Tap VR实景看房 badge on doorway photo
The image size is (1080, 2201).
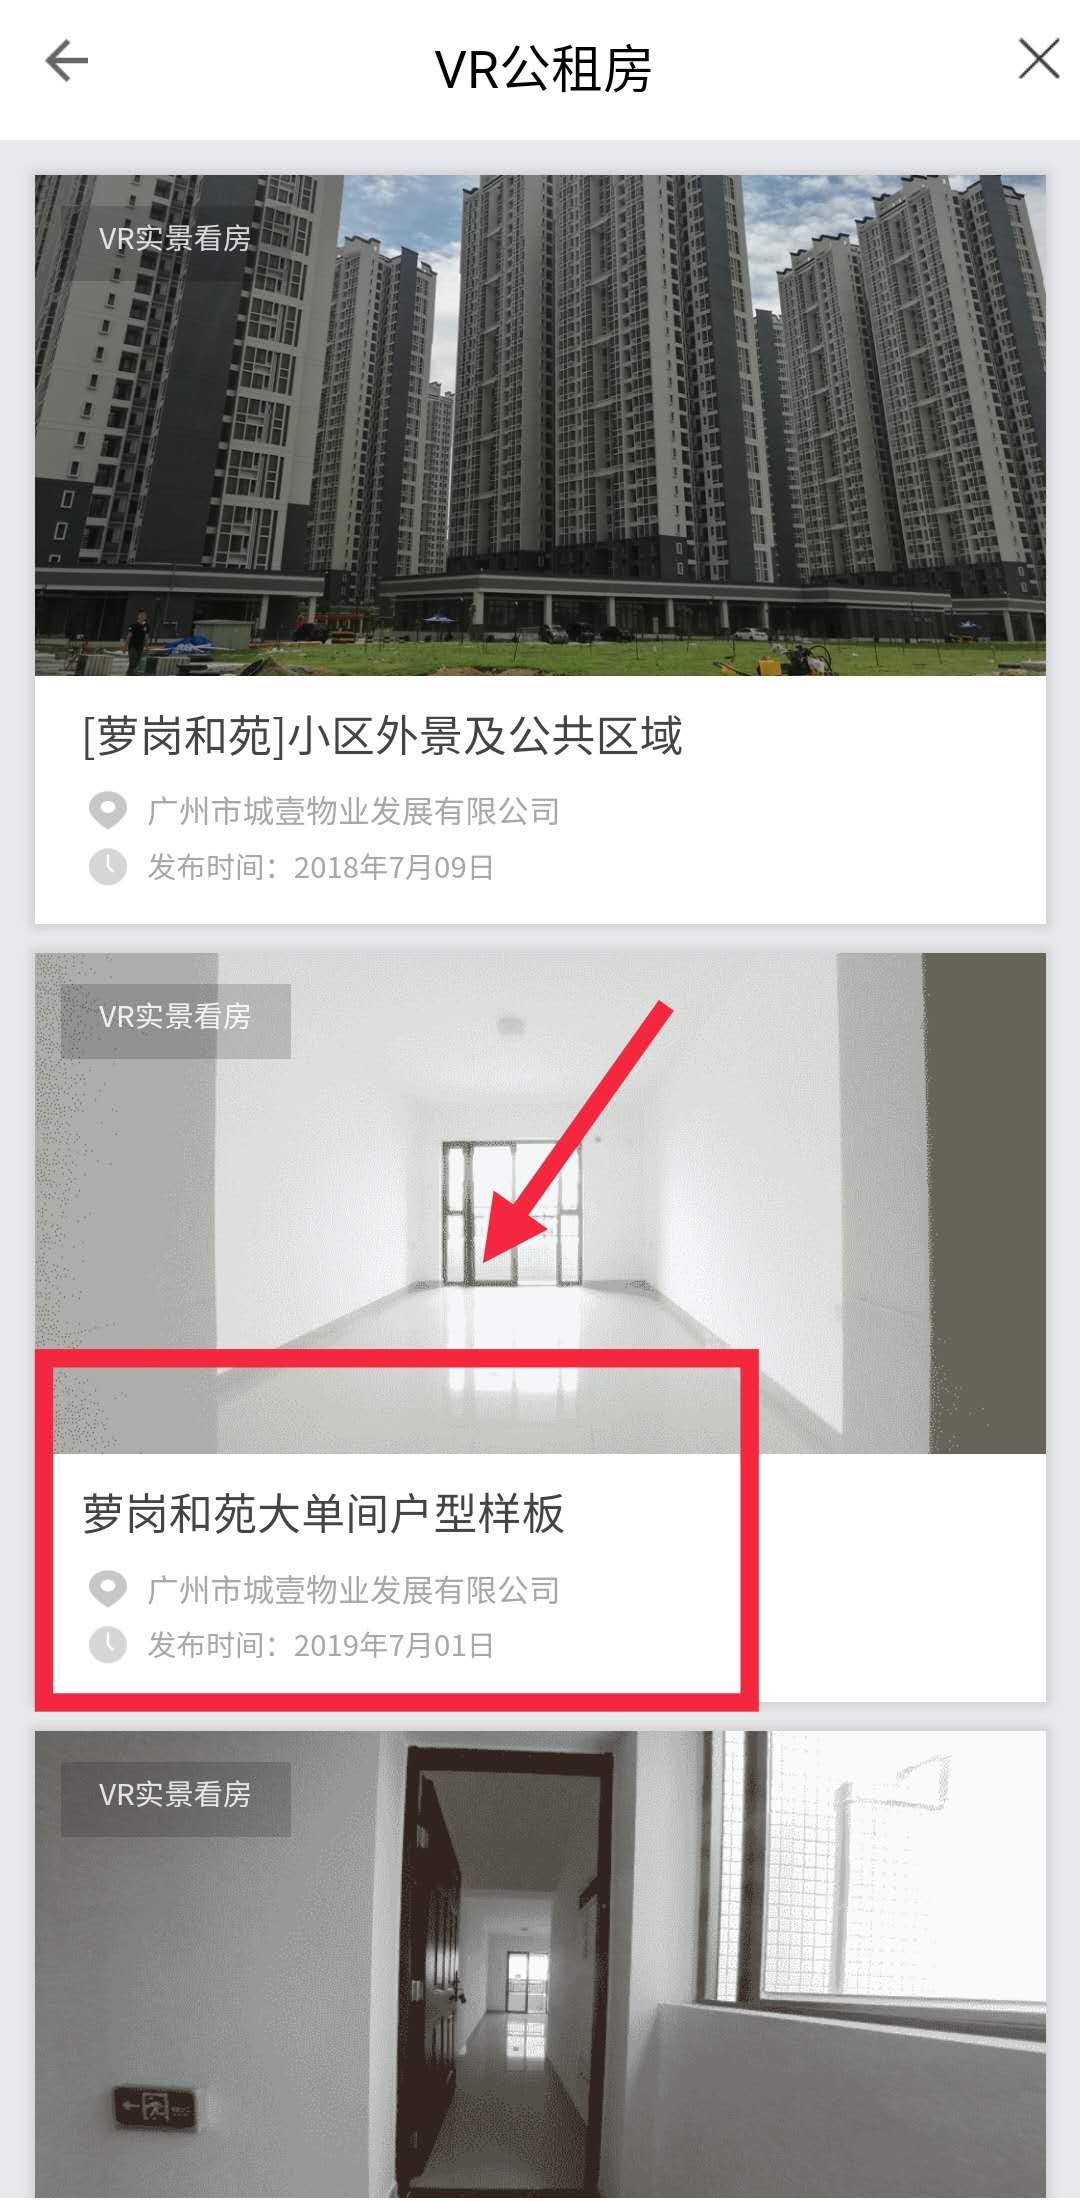(x=175, y=1794)
